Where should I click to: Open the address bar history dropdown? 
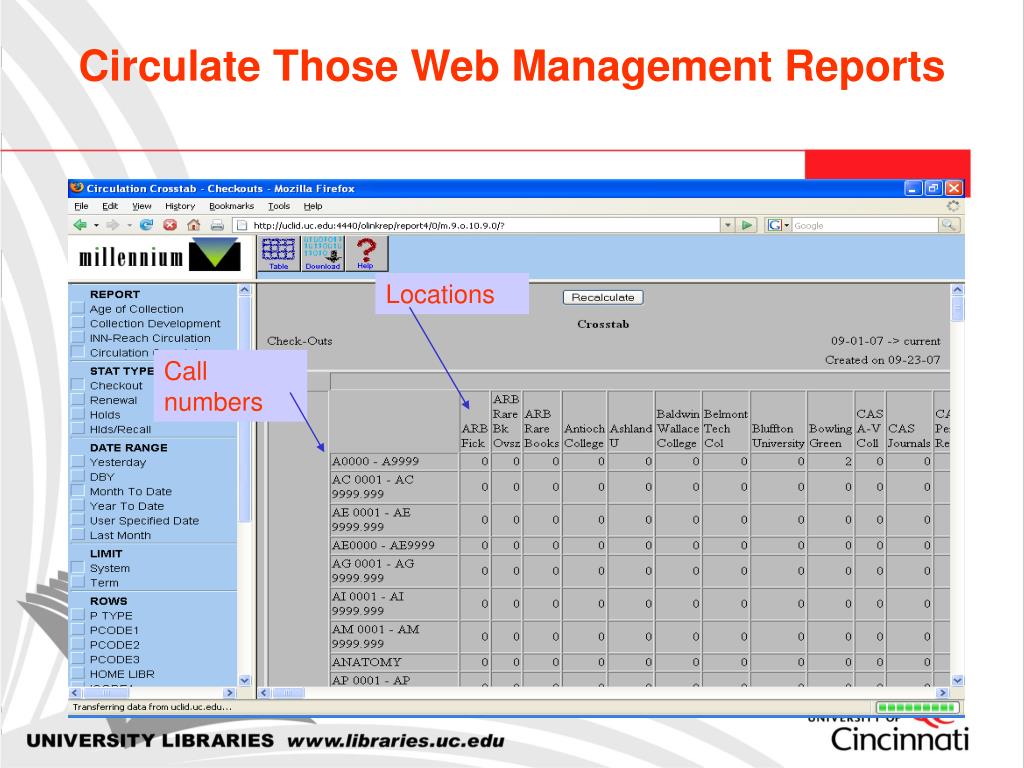click(728, 225)
